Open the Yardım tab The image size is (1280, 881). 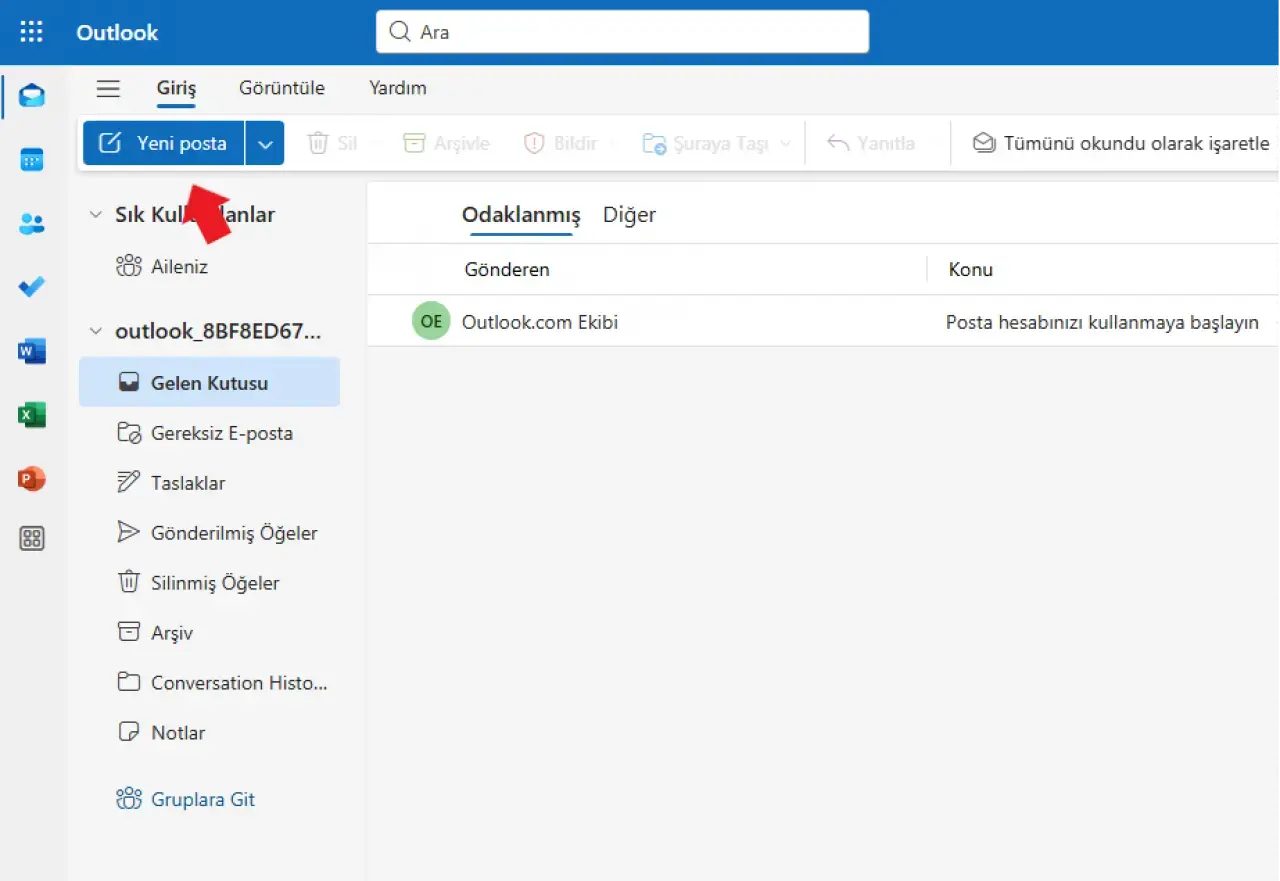coord(398,88)
